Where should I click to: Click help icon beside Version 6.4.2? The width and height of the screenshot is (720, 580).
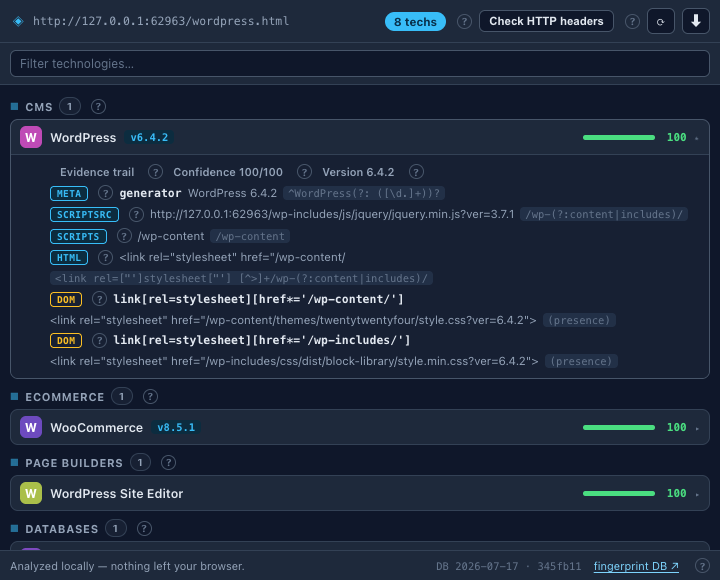point(416,172)
